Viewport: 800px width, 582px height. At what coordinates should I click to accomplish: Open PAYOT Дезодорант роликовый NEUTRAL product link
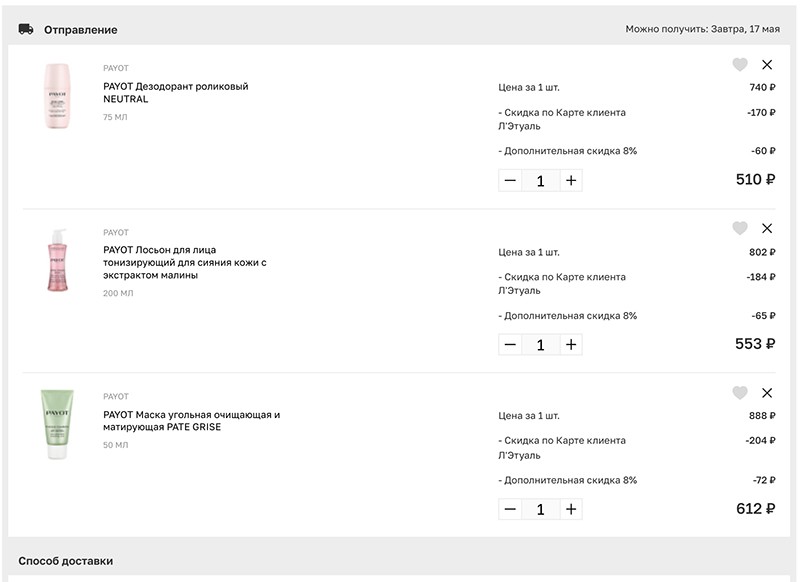[176, 93]
